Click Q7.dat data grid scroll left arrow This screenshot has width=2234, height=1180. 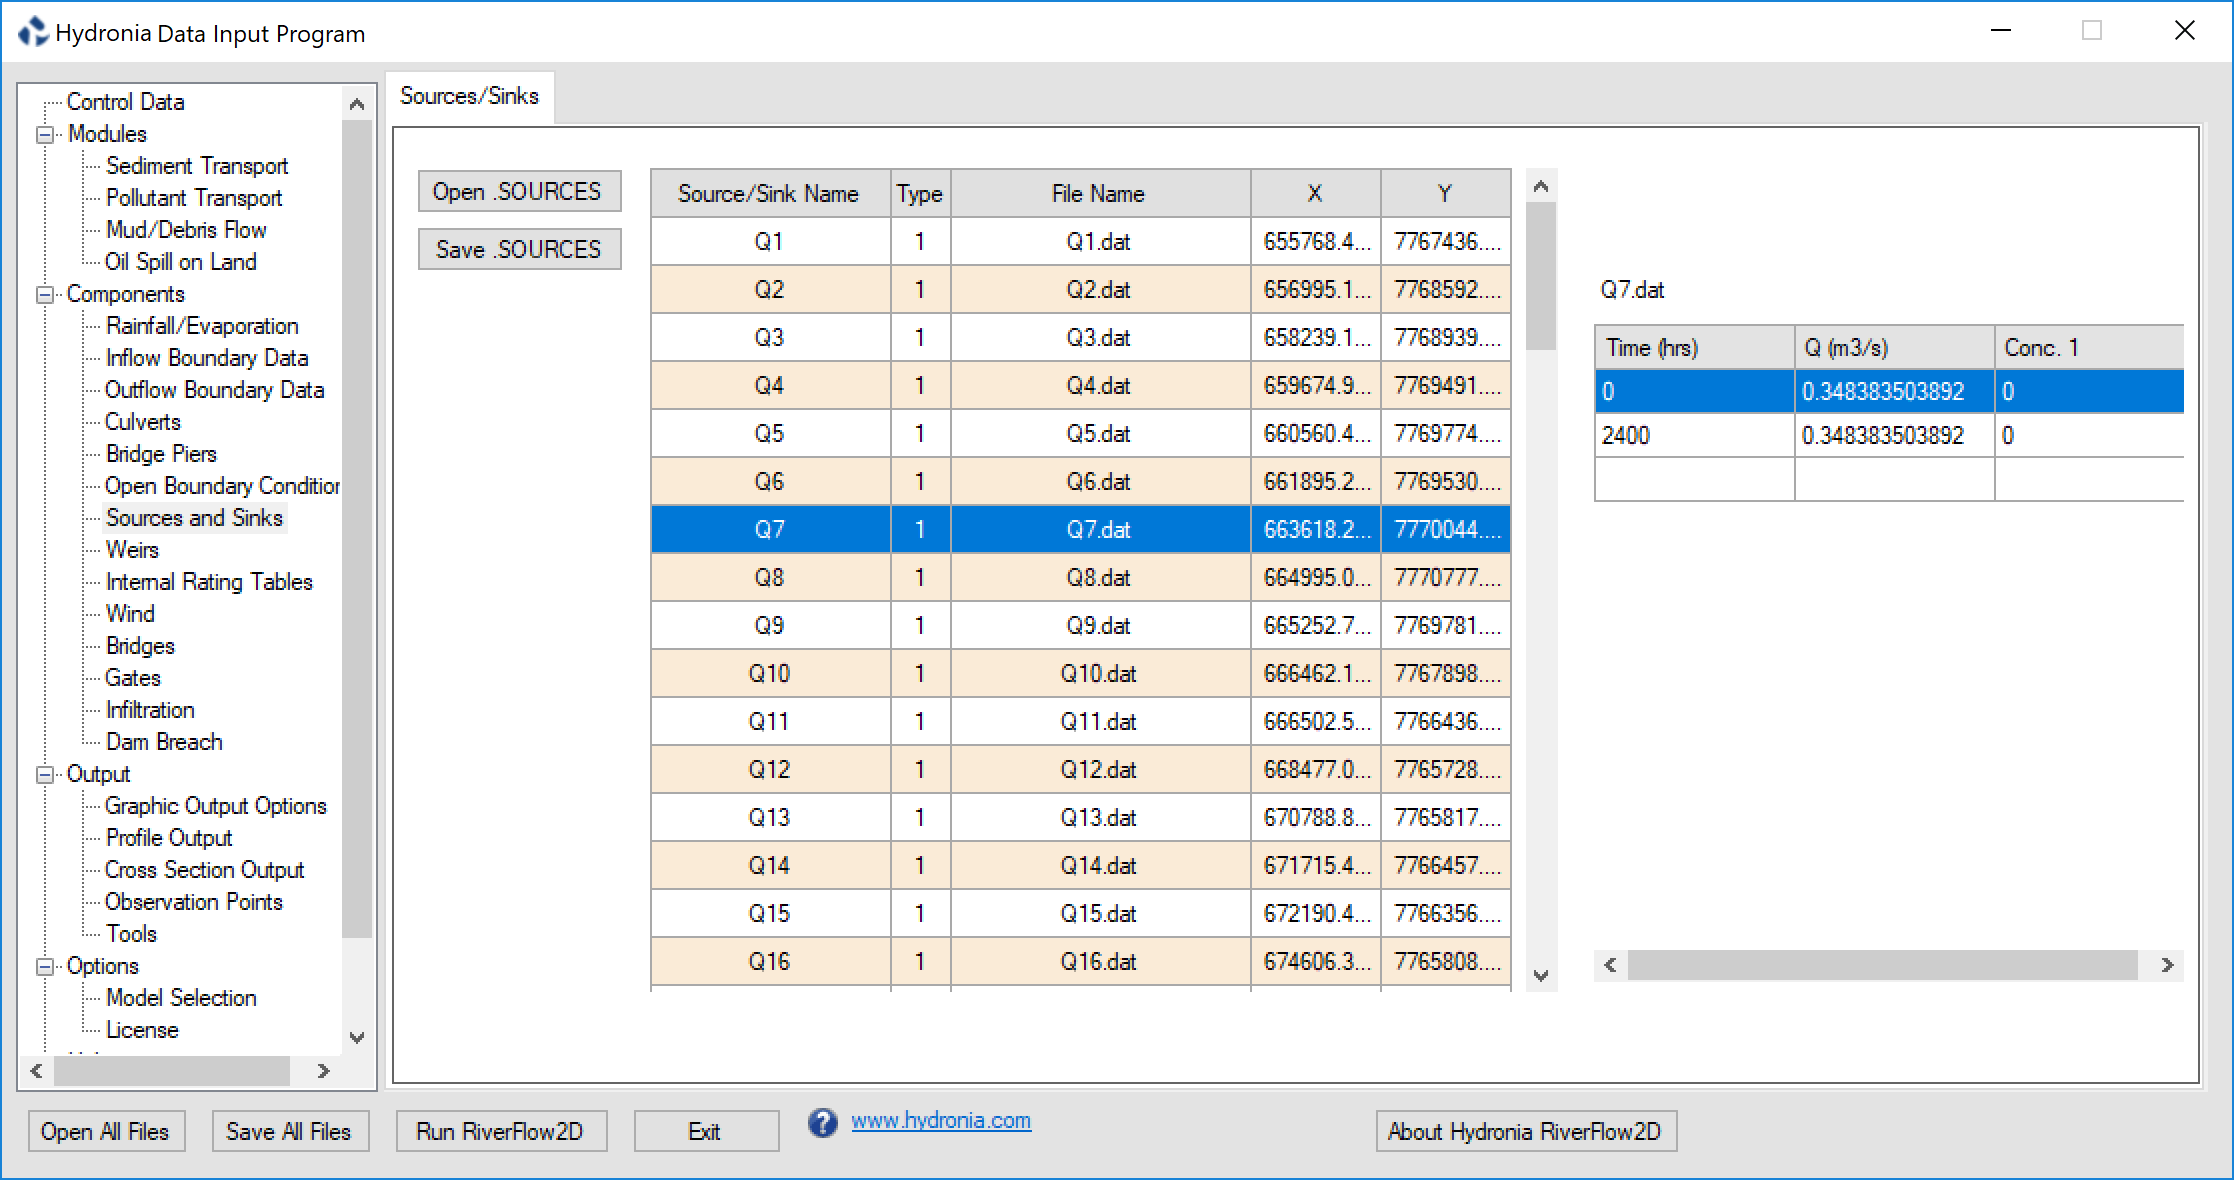pyautogui.click(x=1610, y=965)
